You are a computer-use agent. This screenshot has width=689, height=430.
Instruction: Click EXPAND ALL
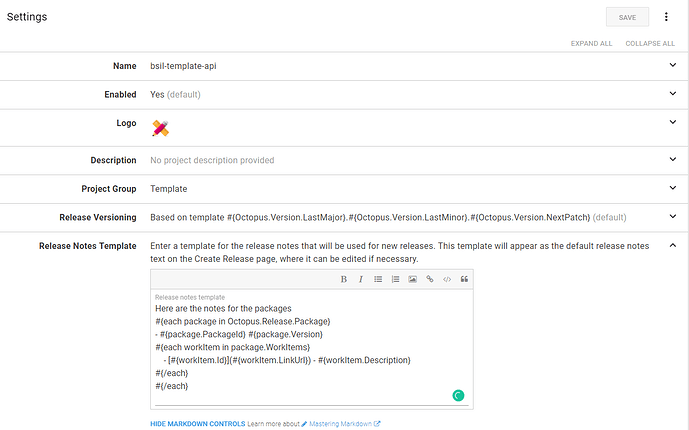point(591,43)
